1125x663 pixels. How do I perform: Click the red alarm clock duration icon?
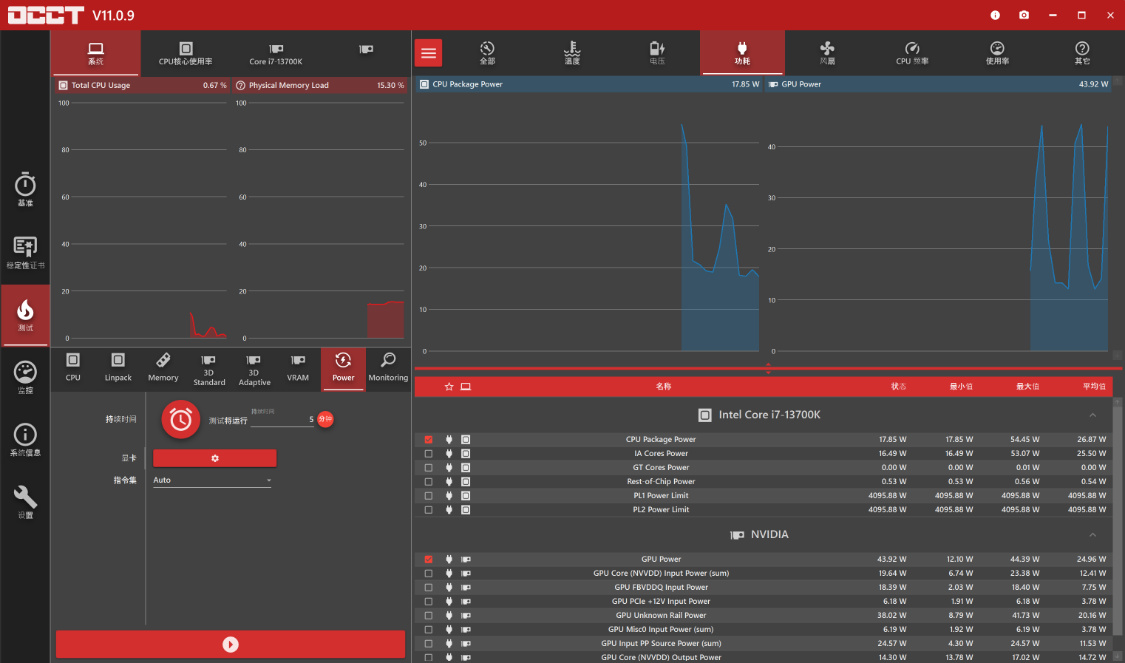click(180, 420)
